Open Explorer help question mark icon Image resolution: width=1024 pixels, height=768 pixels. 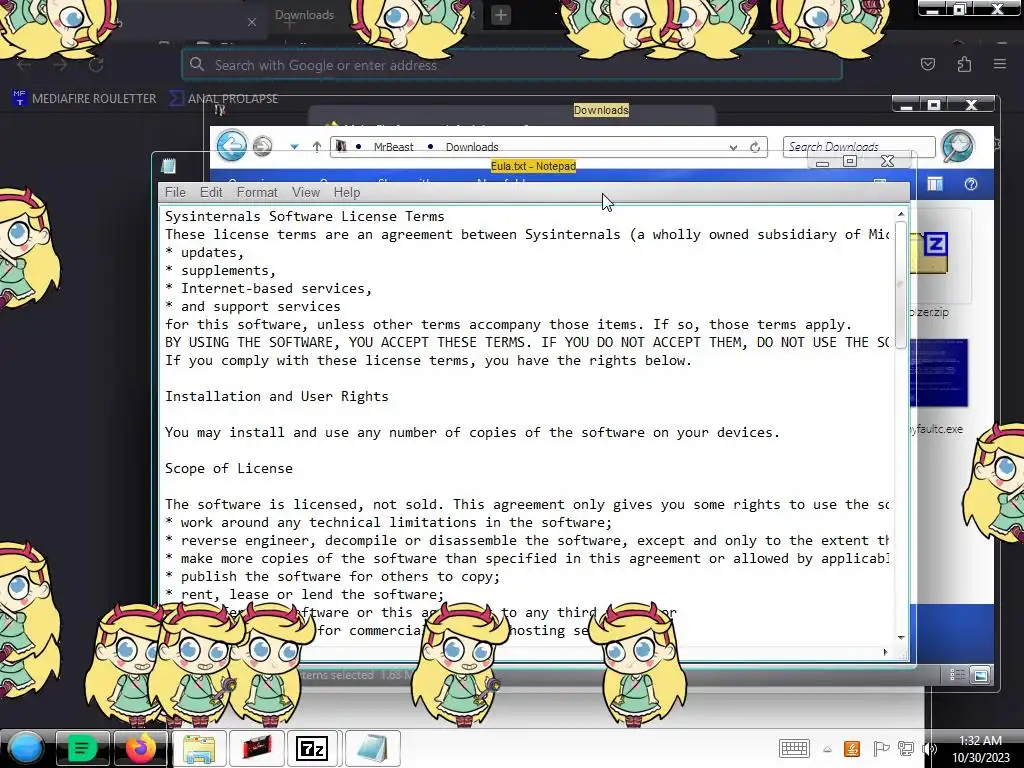[x=971, y=184]
